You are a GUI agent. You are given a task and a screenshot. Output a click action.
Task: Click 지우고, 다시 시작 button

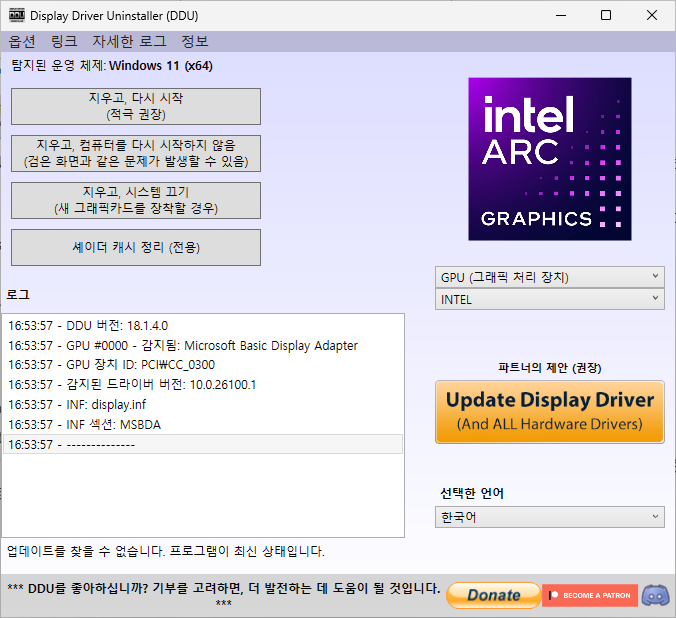pos(135,106)
